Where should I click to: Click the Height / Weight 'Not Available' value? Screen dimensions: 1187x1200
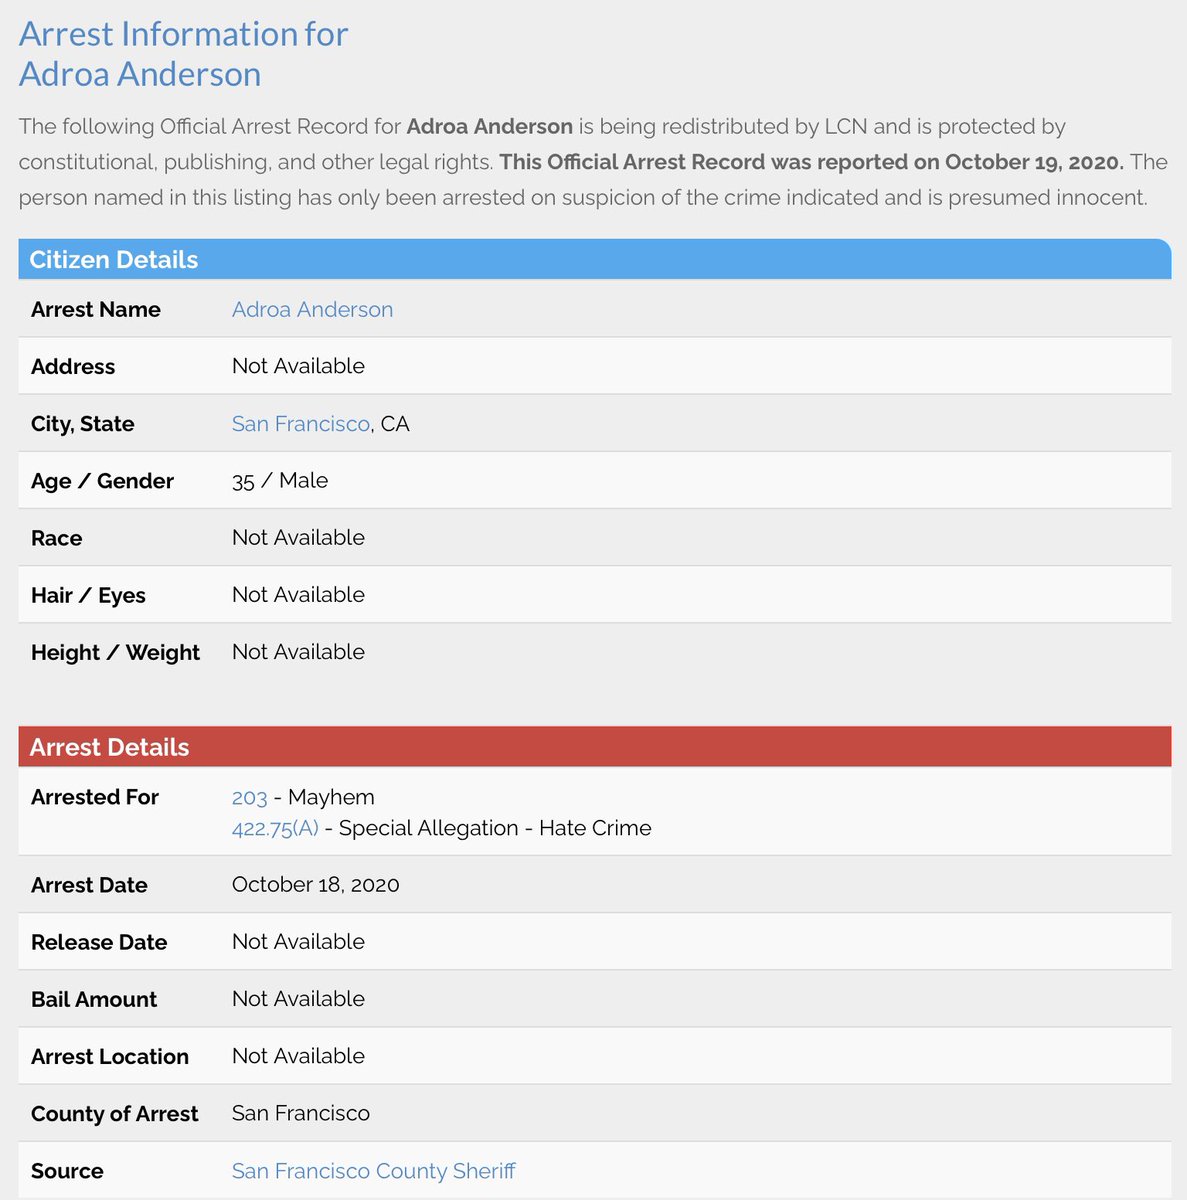[298, 652]
